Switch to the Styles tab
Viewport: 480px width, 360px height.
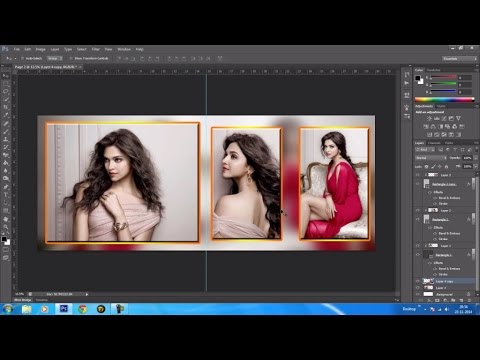(x=441, y=106)
